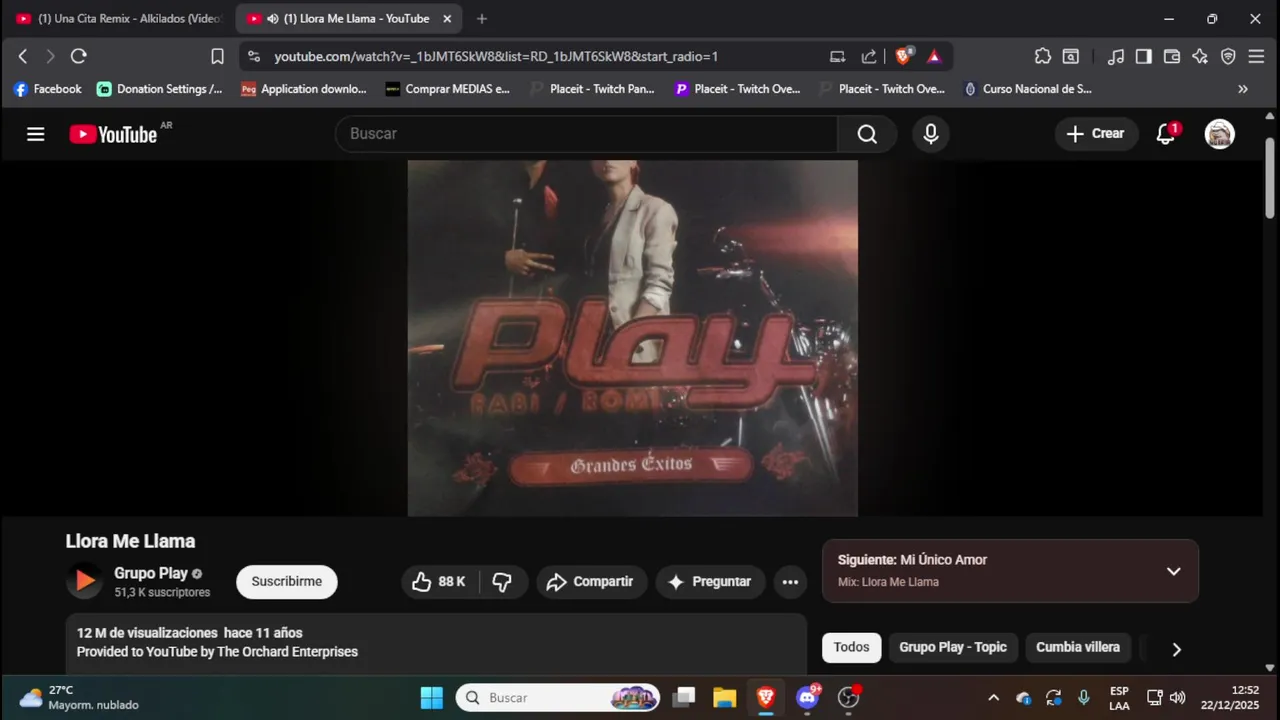Click the video player album artwork
Image resolution: width=1280 pixels, height=720 pixels.
(632, 338)
